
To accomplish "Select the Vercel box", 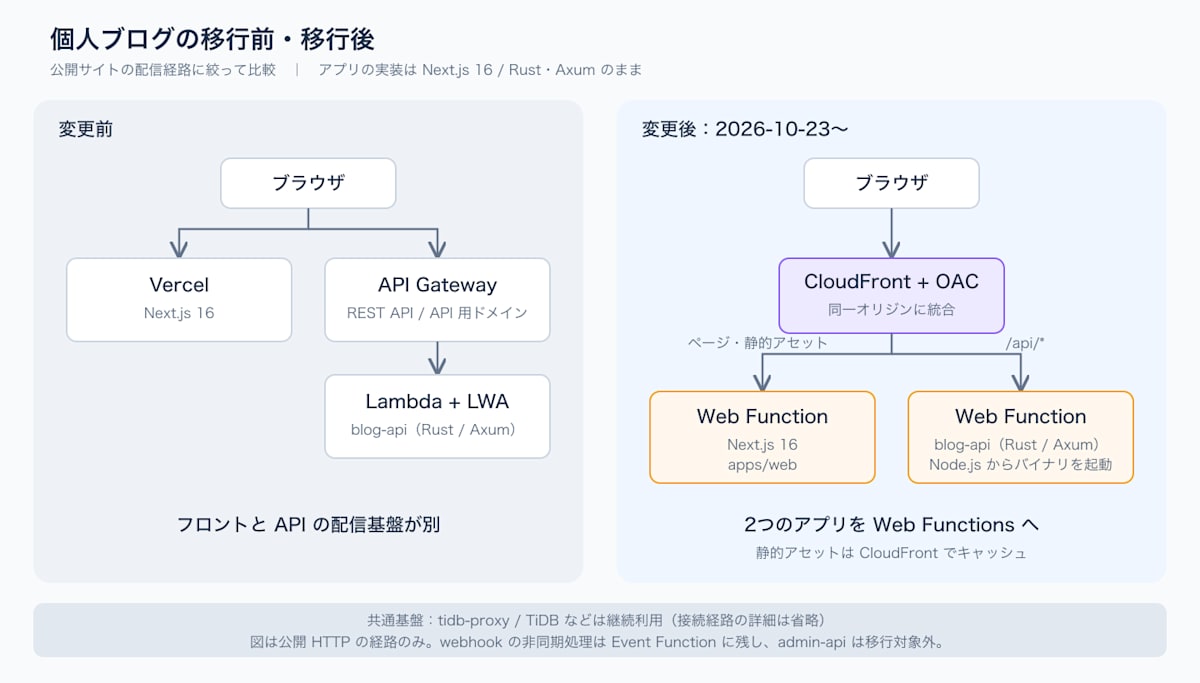I will [179, 300].
